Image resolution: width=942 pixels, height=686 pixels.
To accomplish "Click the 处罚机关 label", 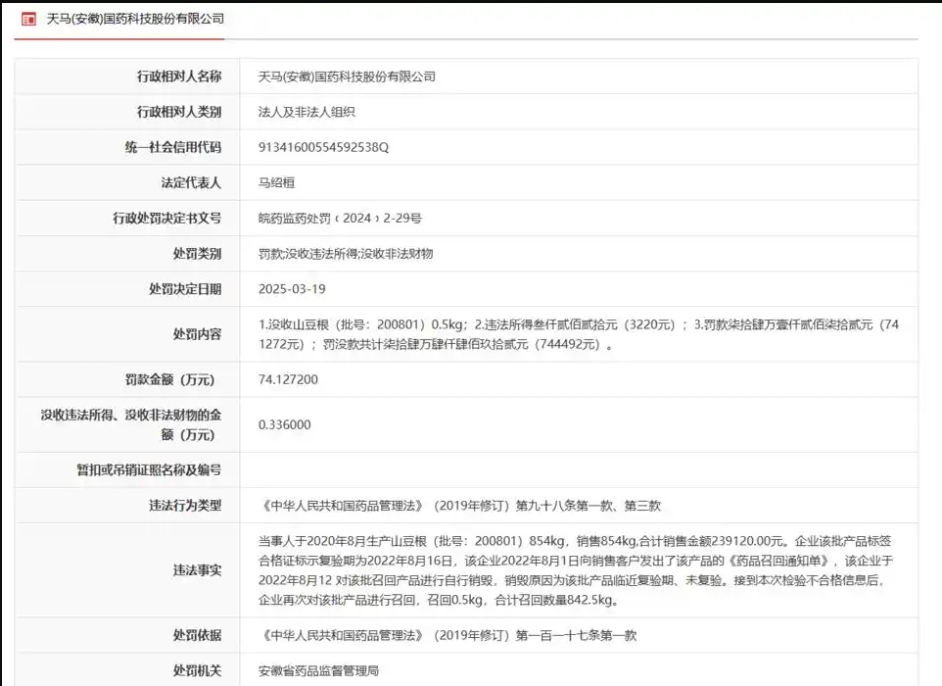I will pos(197,670).
